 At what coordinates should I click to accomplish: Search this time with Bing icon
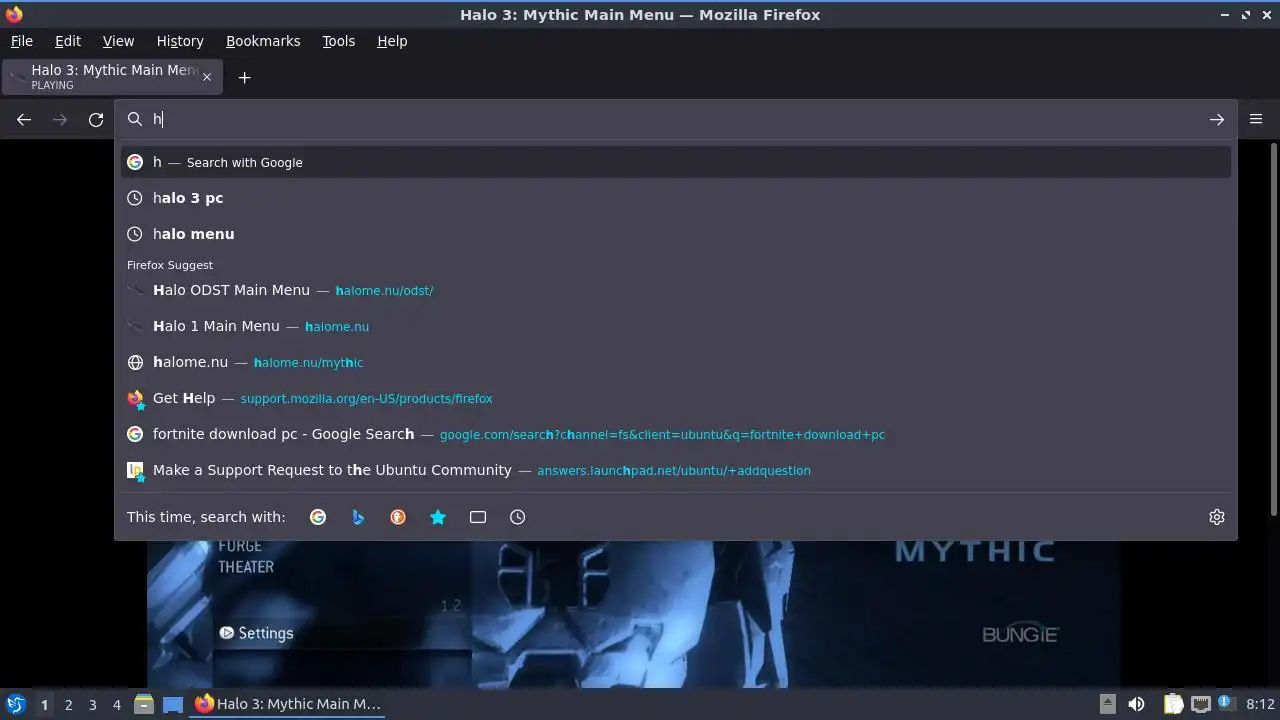coord(358,517)
